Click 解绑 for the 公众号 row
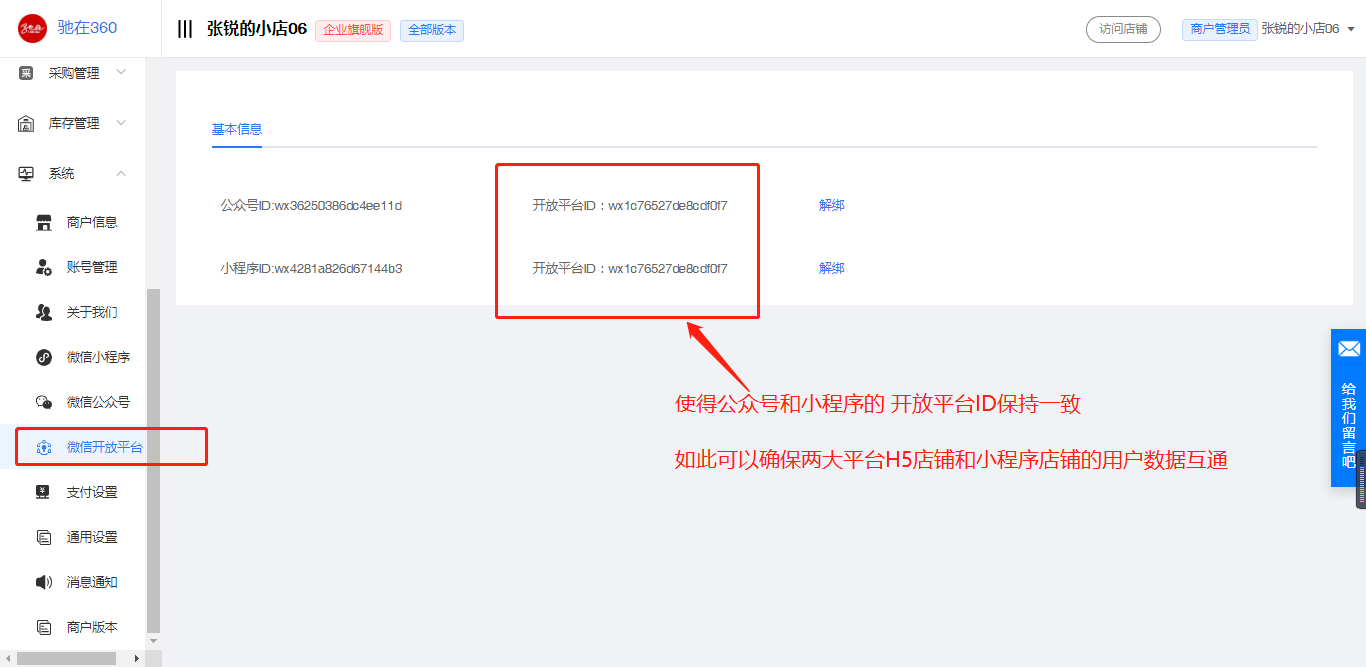The height and width of the screenshot is (667, 1366). click(x=832, y=205)
